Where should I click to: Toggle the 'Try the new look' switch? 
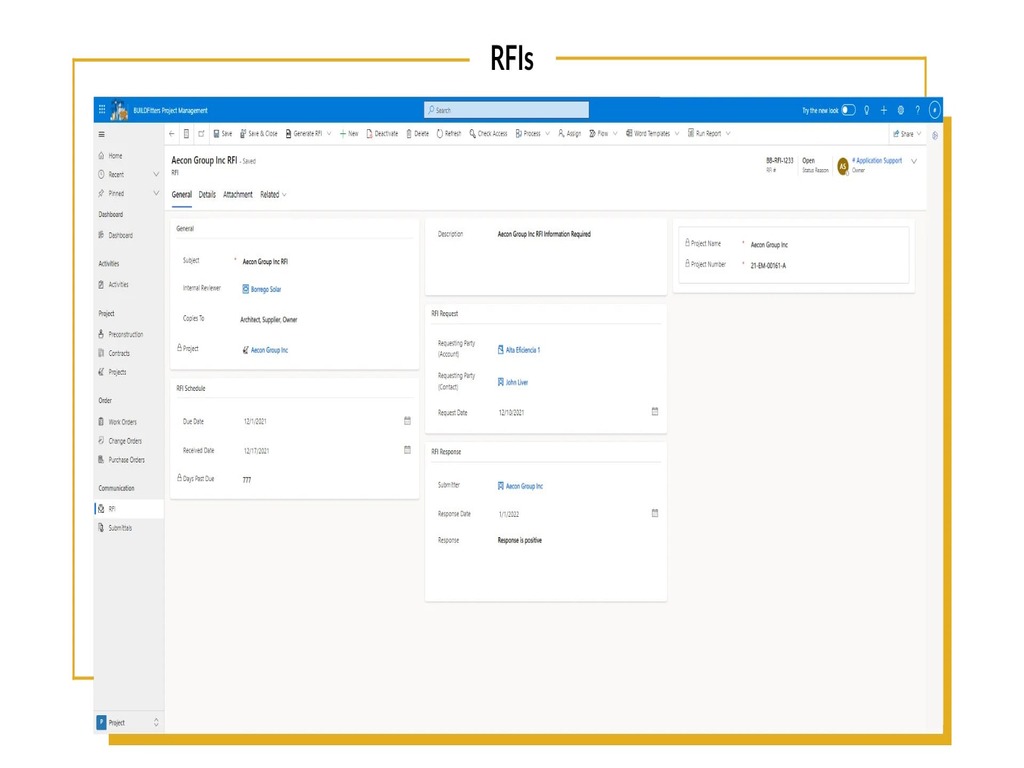[848, 110]
